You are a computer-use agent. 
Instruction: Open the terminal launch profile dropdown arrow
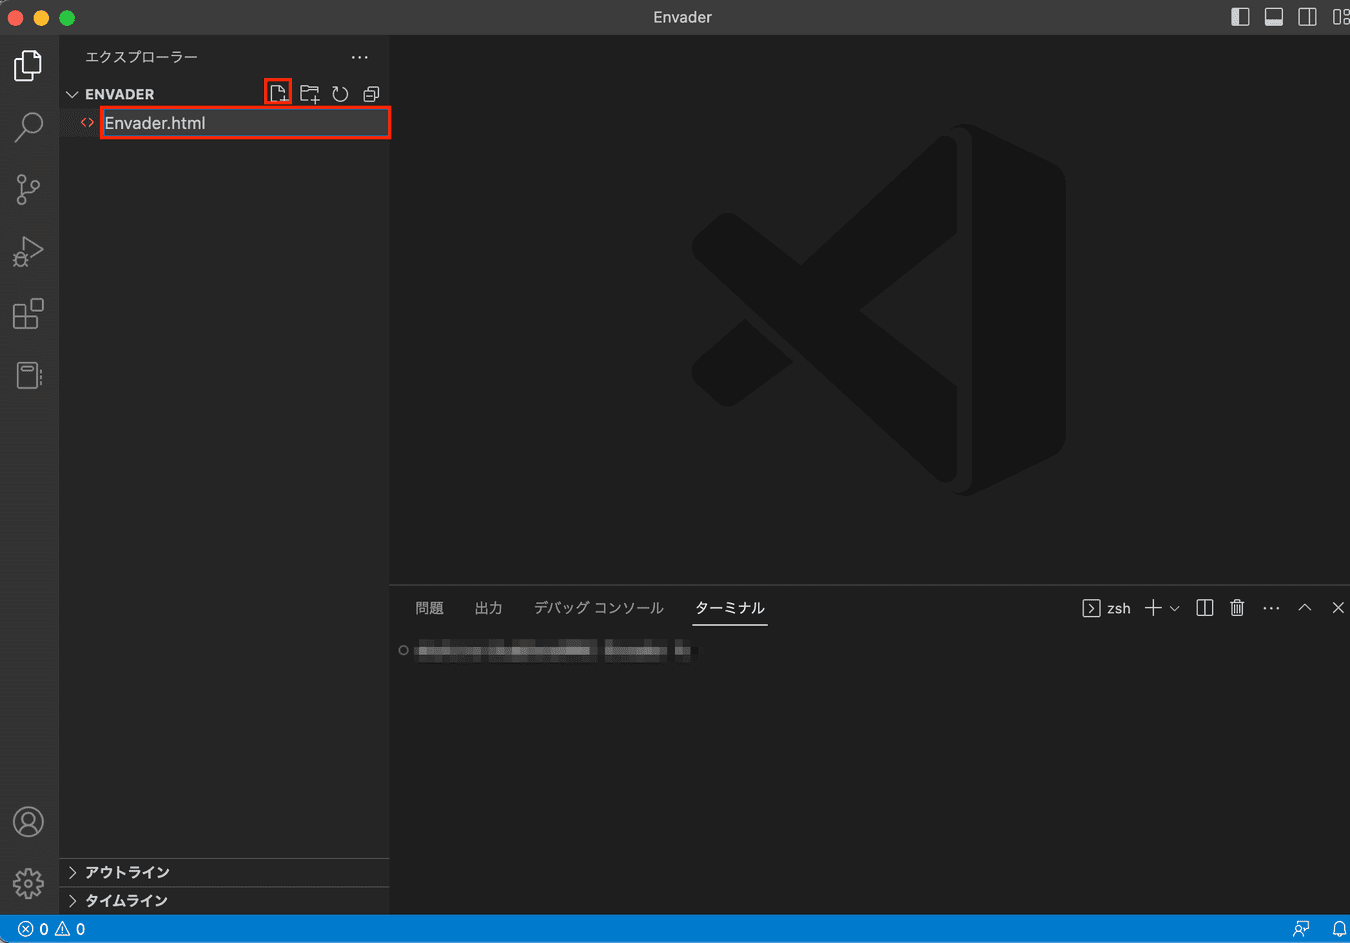coord(1175,608)
